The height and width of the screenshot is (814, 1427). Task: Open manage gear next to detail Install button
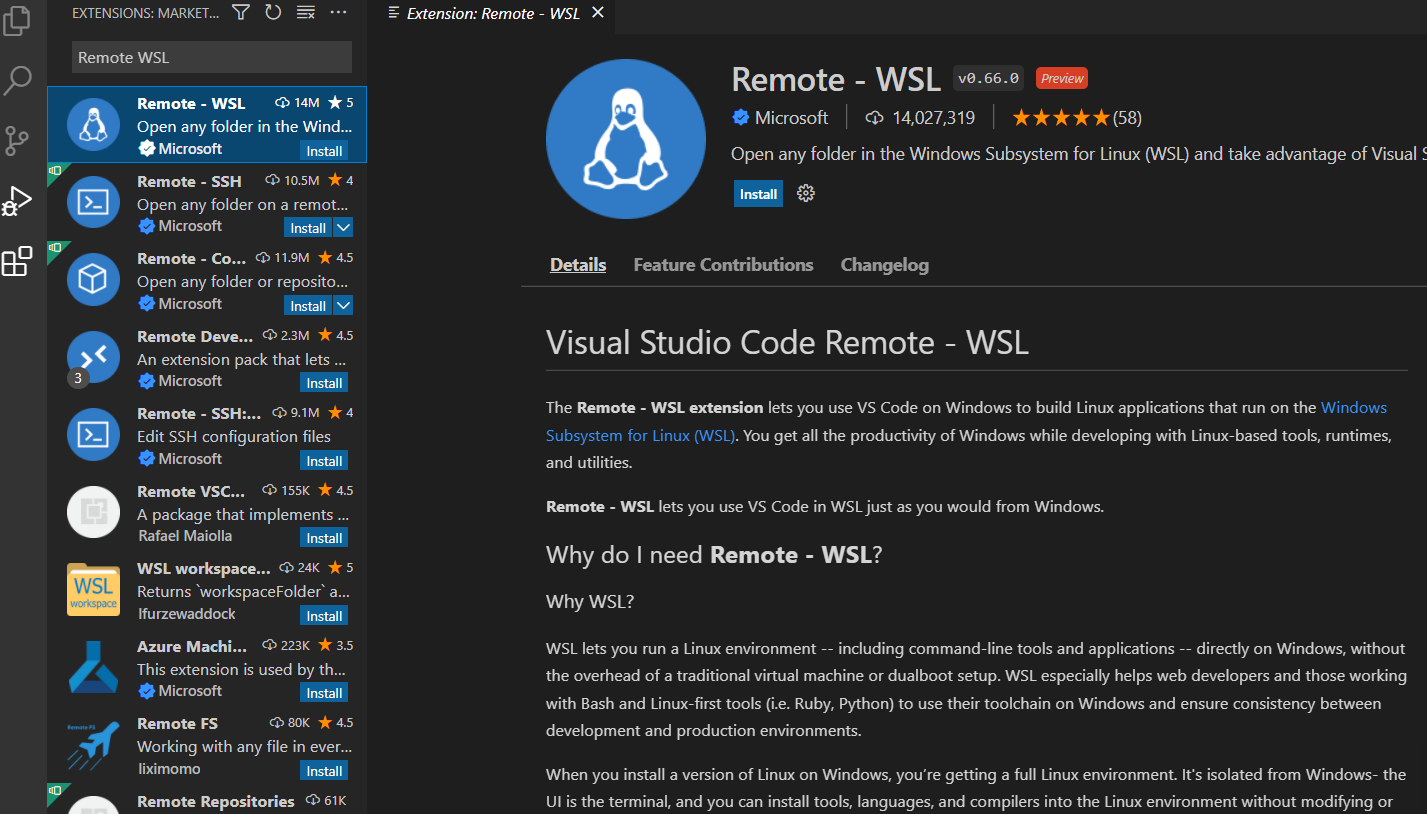[x=806, y=194]
